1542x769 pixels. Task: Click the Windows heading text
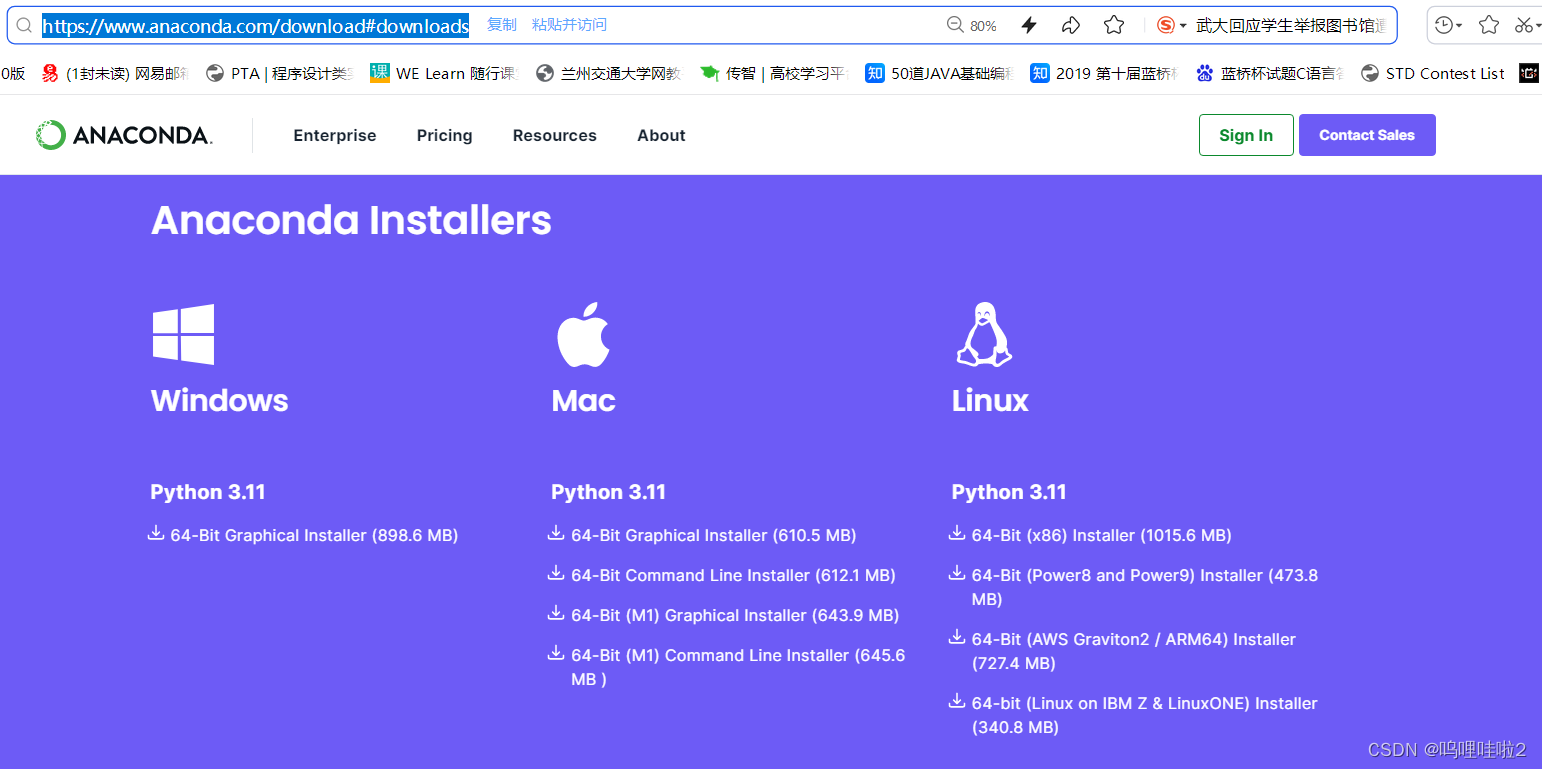point(219,400)
